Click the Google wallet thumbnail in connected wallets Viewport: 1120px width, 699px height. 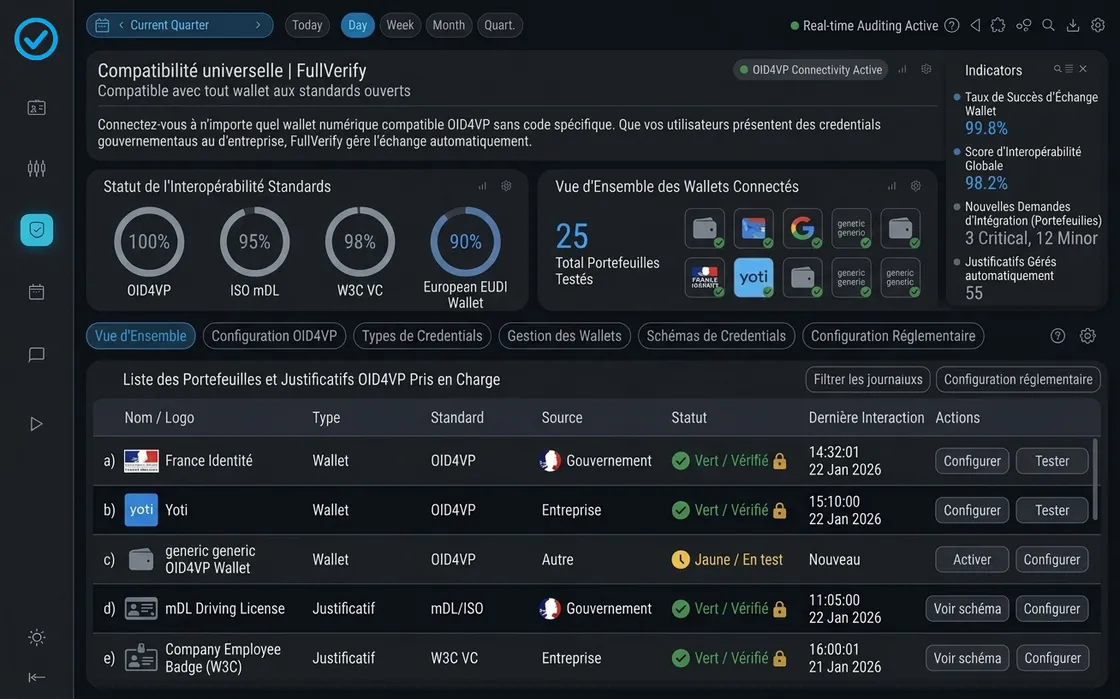[x=802, y=228]
